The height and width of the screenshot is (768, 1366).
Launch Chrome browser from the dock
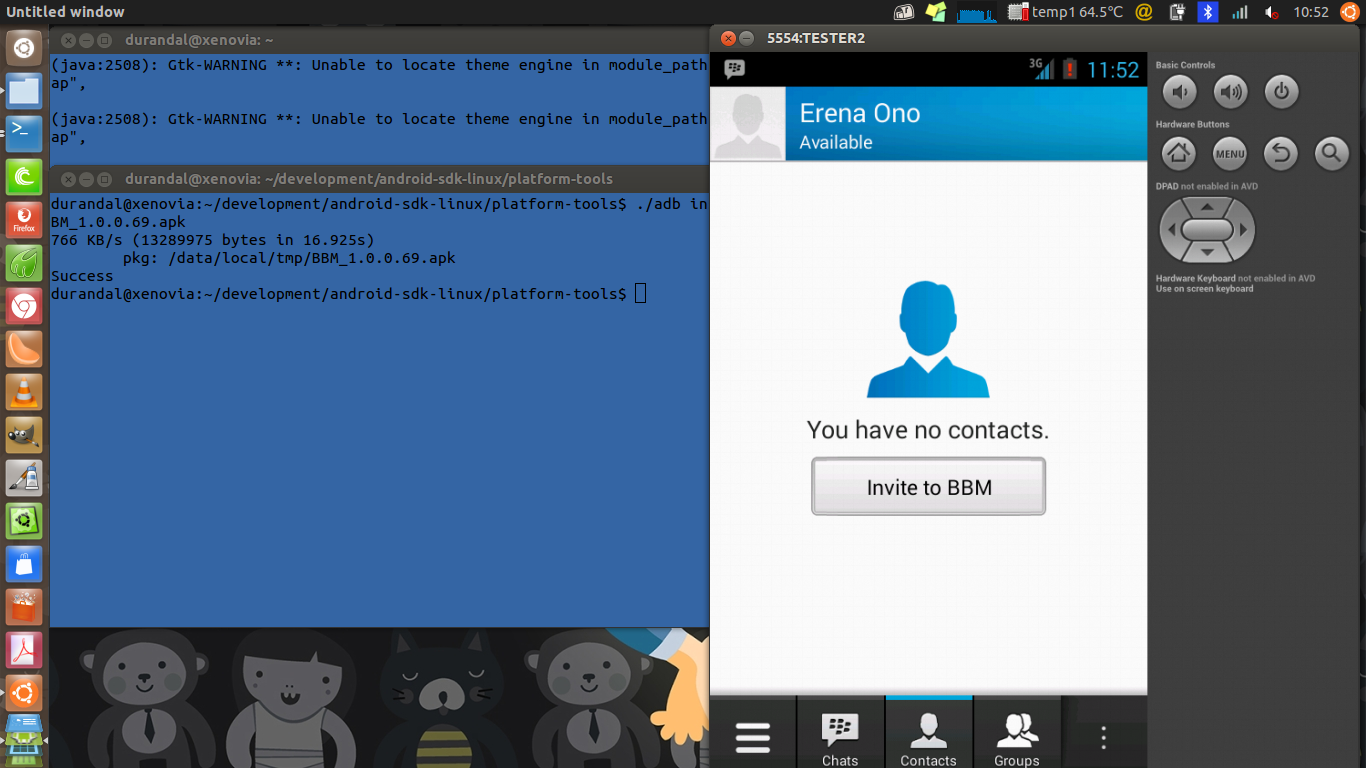(x=25, y=306)
